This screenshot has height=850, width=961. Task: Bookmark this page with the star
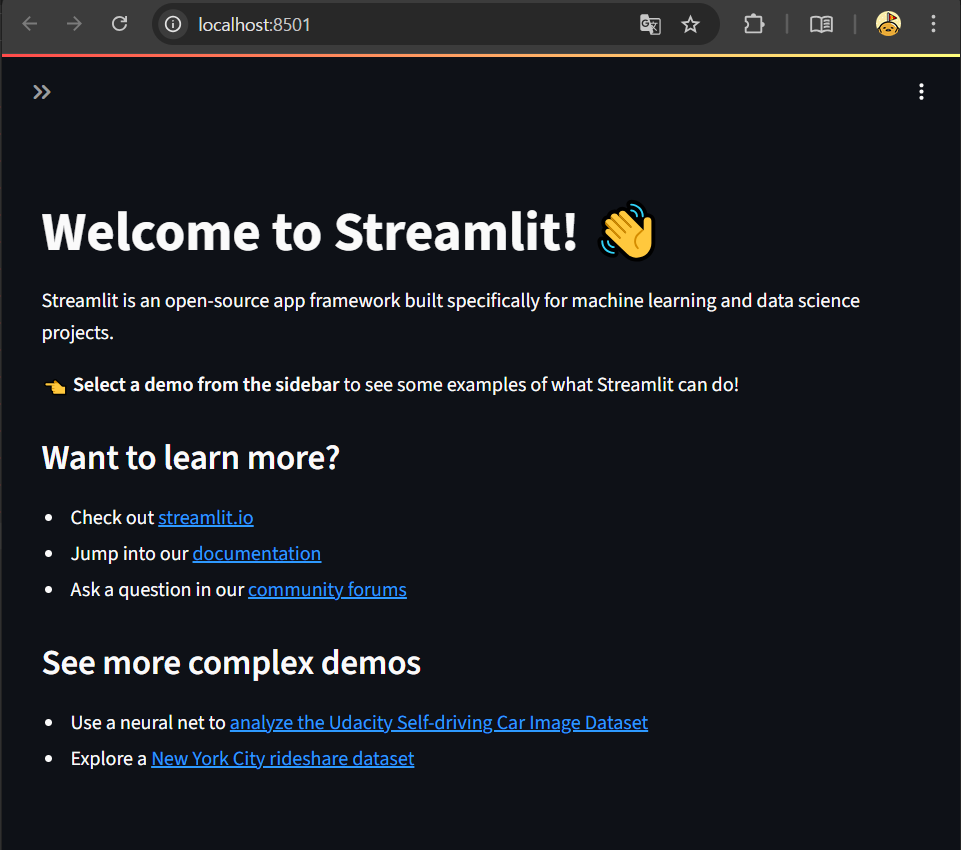tap(690, 25)
